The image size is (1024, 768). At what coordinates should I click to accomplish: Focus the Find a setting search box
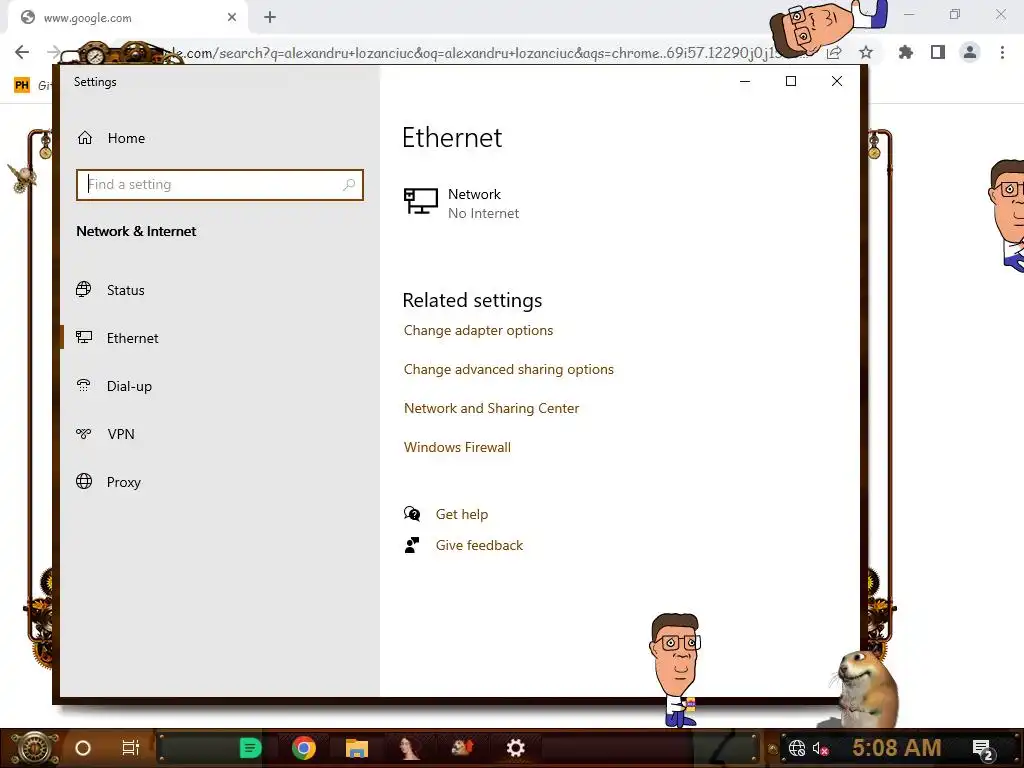219,185
